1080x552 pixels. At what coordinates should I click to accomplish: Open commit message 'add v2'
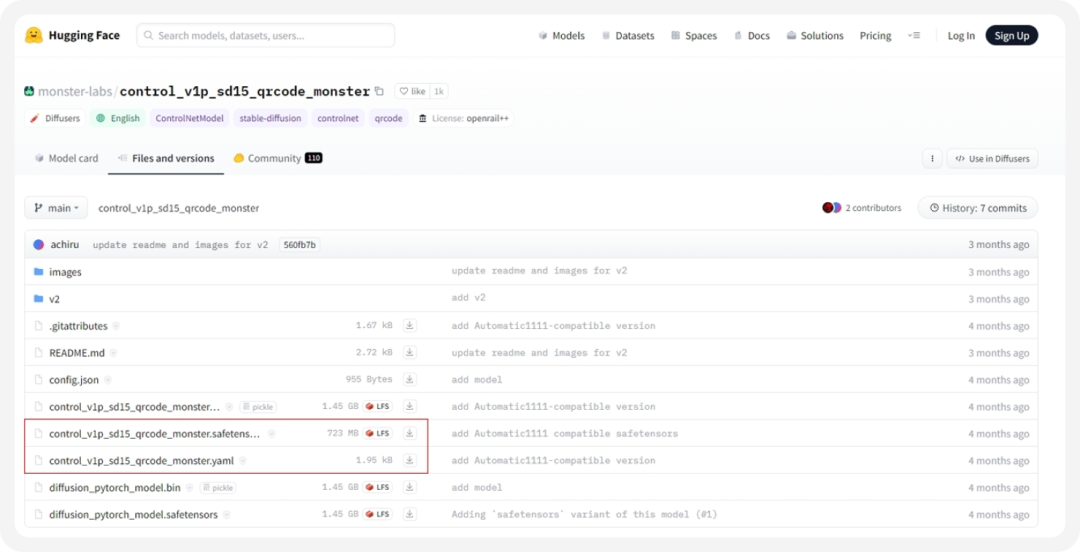466,299
